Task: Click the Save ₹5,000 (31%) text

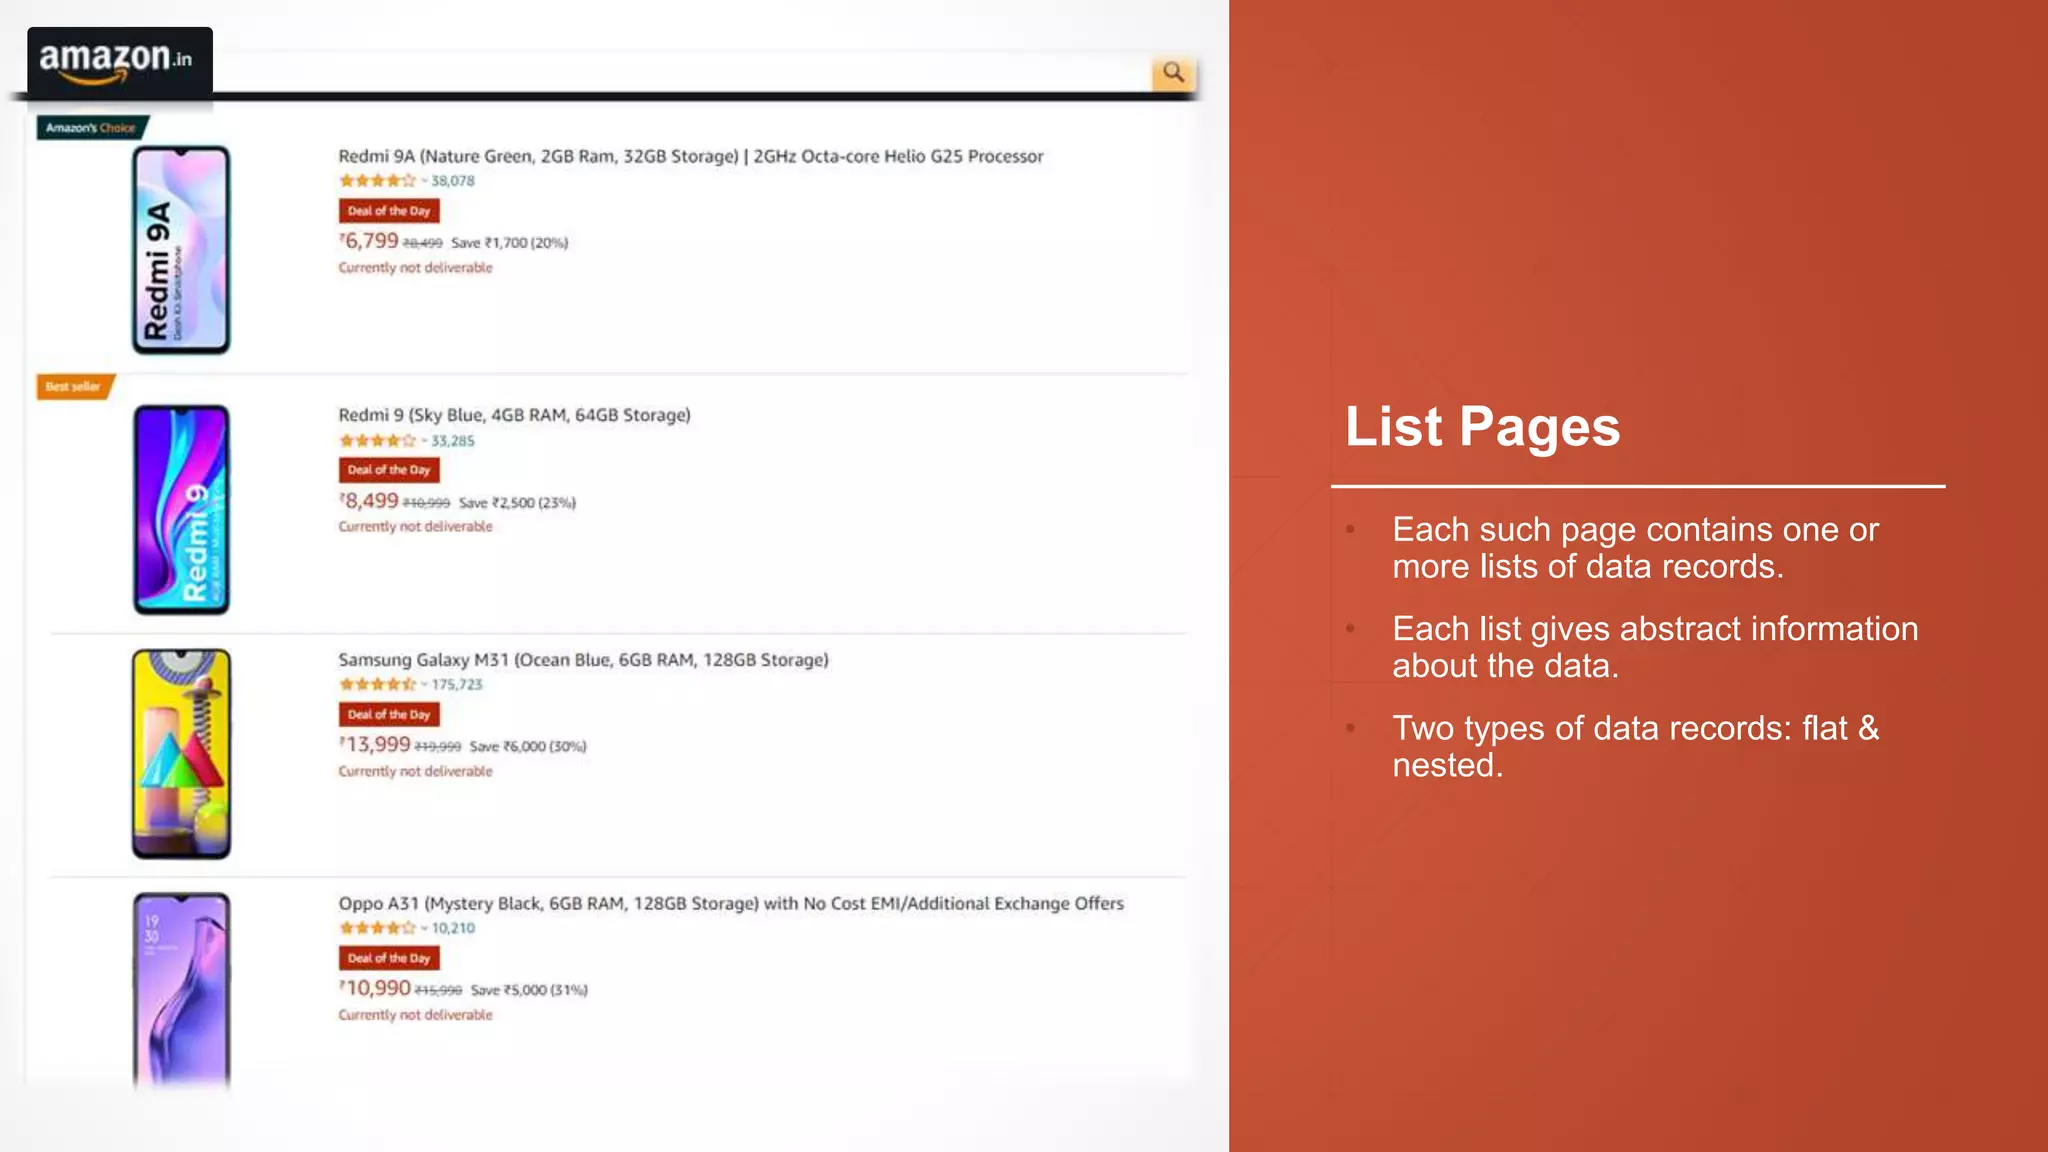Action: click(529, 991)
